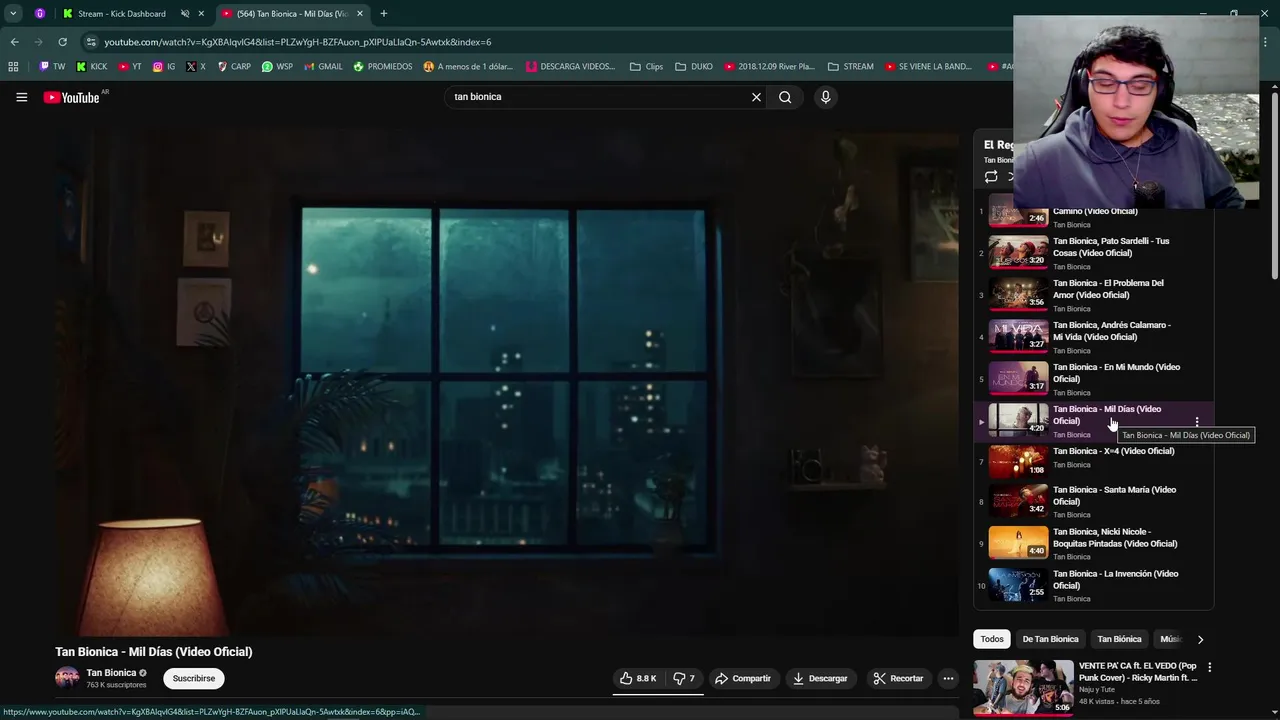This screenshot has width=1280, height=720.
Task: Play En Mi Mundo playlist item
Action: point(1094,379)
